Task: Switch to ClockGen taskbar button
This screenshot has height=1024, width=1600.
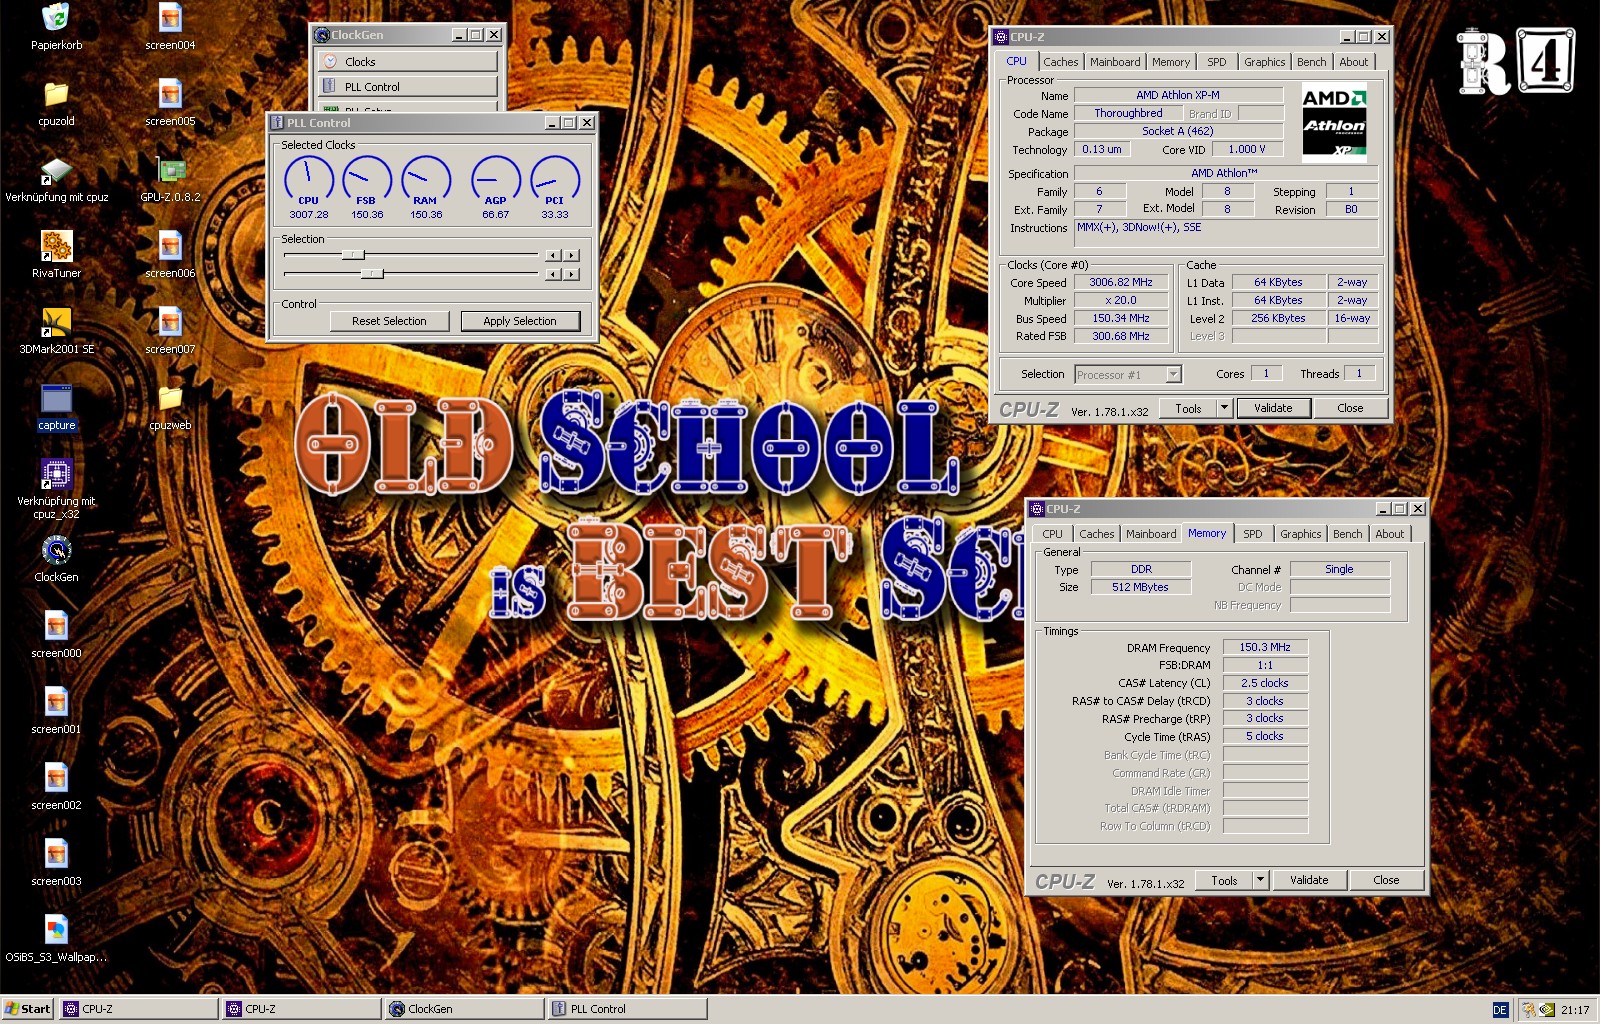Action: [464, 1009]
